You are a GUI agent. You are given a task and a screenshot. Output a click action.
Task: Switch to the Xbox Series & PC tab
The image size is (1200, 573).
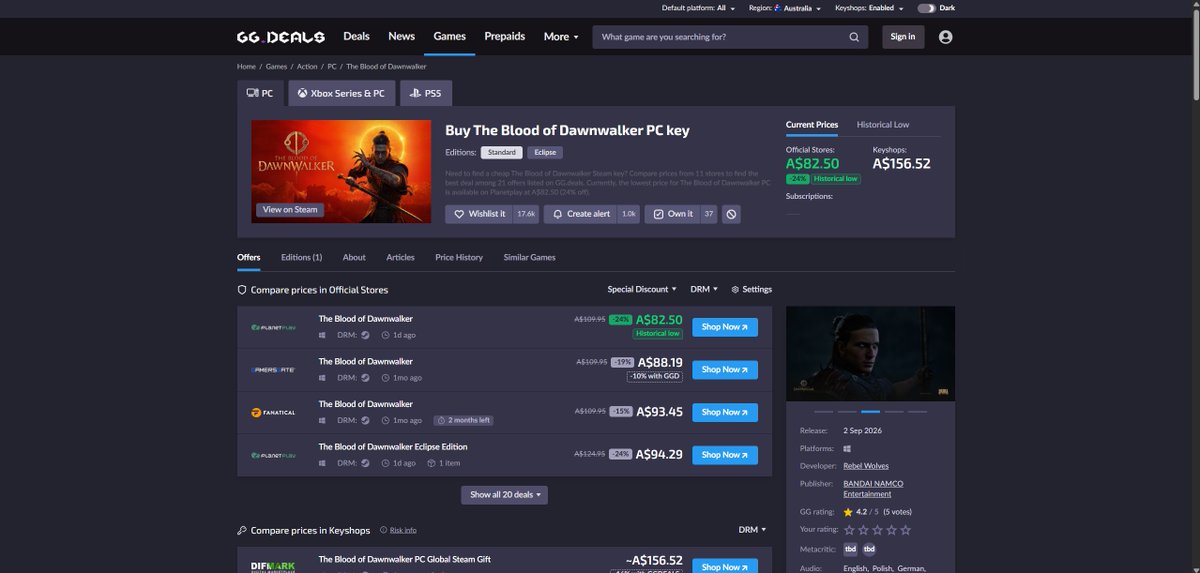tap(340, 93)
